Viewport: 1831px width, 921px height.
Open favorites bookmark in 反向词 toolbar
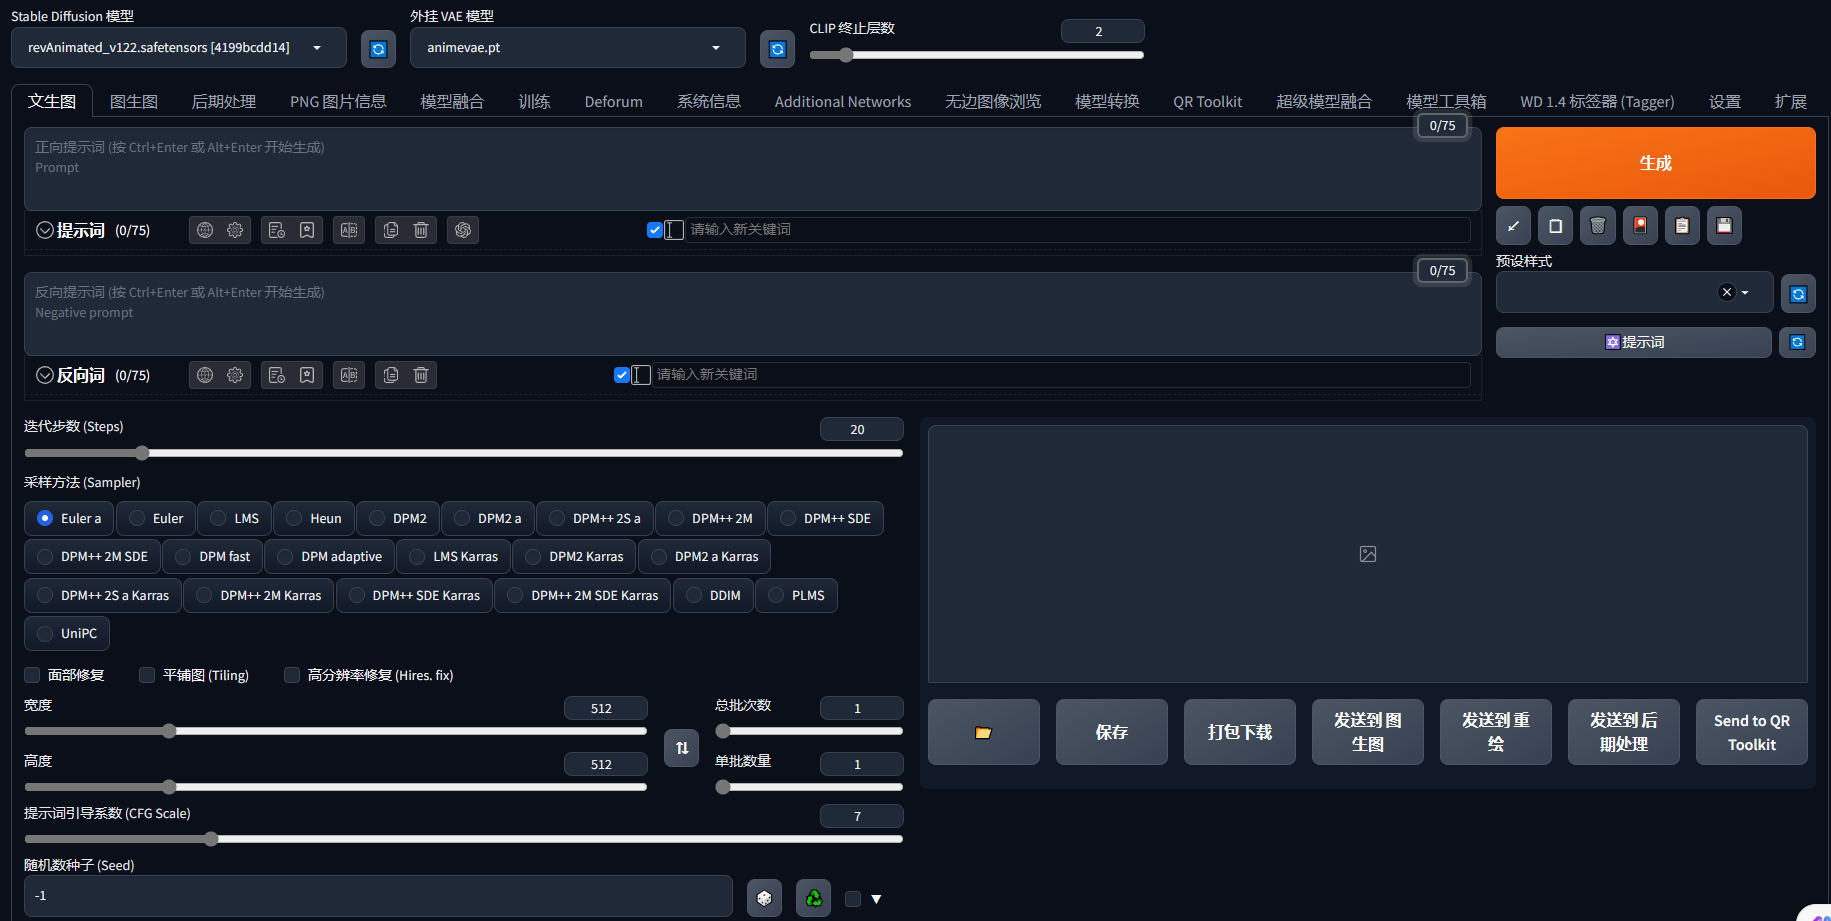(307, 375)
